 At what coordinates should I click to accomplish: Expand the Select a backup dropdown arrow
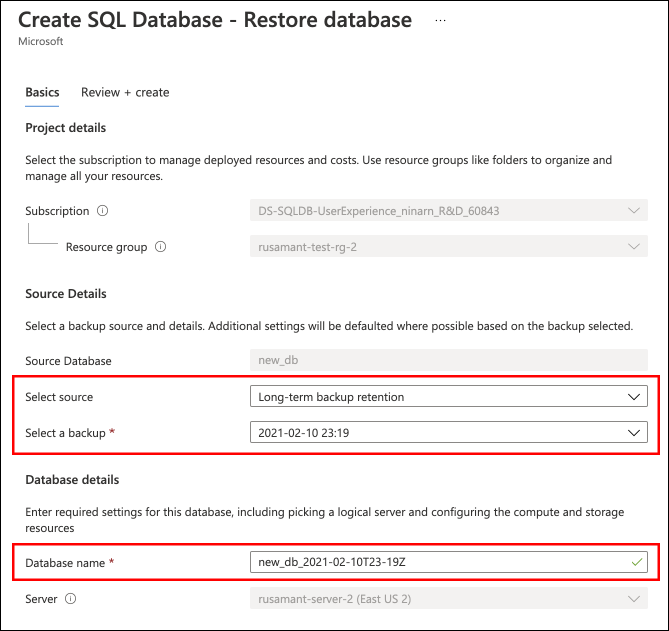632,432
